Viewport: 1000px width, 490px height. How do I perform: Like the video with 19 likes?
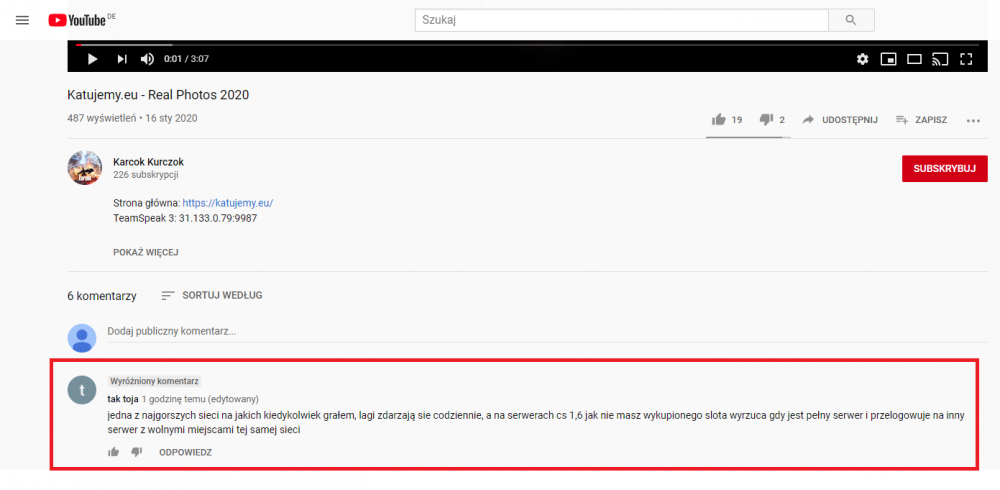coord(727,119)
